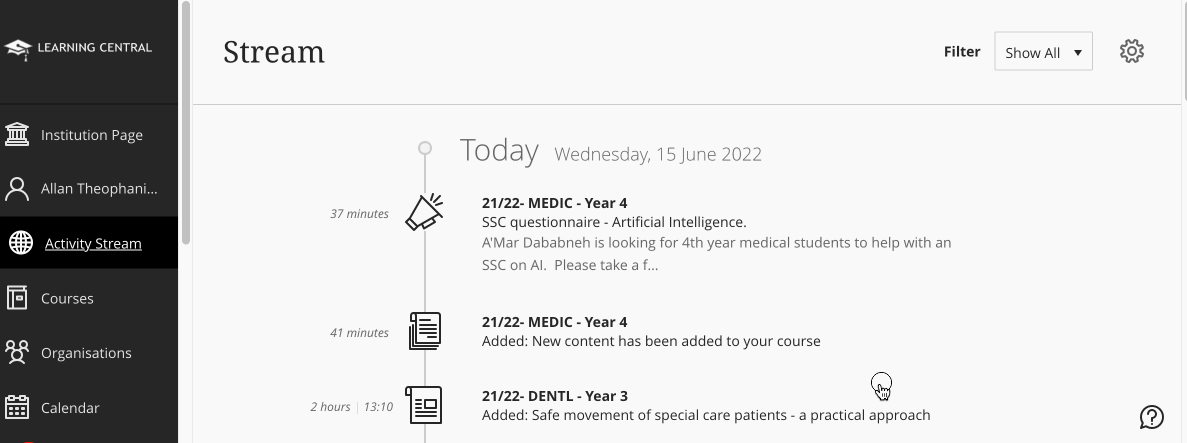
Task: Click the Learning Central logo
Action: tap(79, 47)
